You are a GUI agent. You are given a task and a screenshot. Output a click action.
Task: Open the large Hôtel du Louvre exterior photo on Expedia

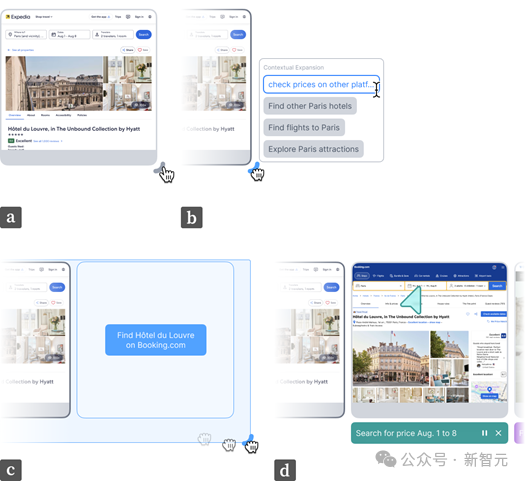pos(54,83)
